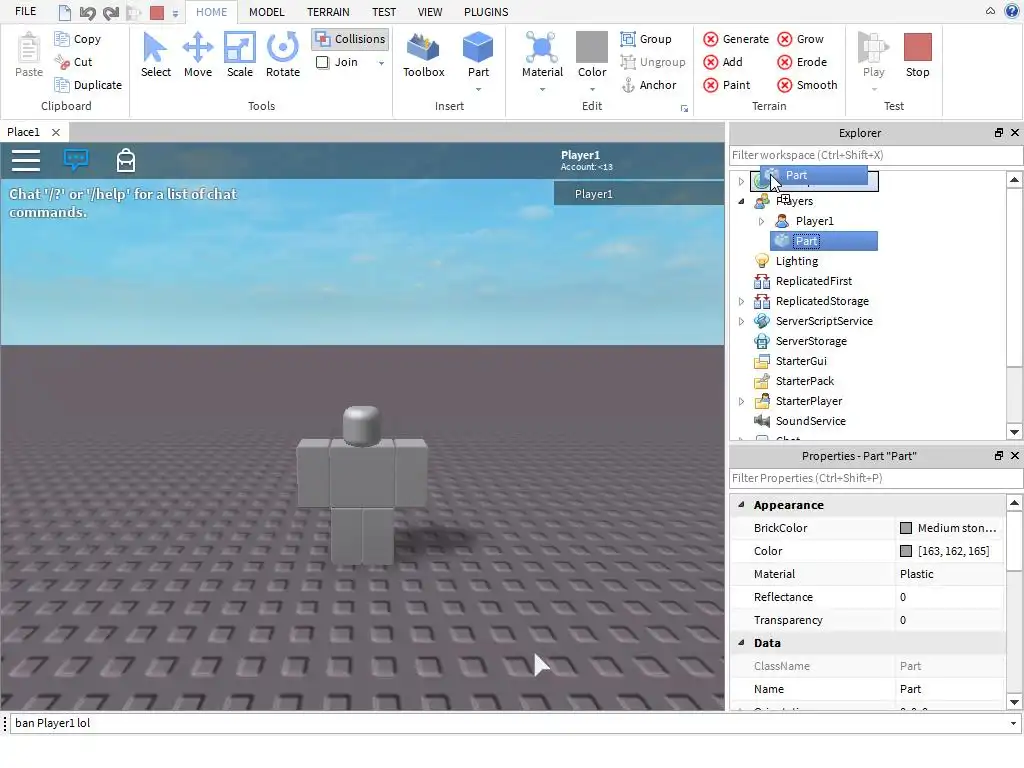The height and width of the screenshot is (768, 1024).
Task: Open the Material dropdown arrow
Action: [x=542, y=89]
